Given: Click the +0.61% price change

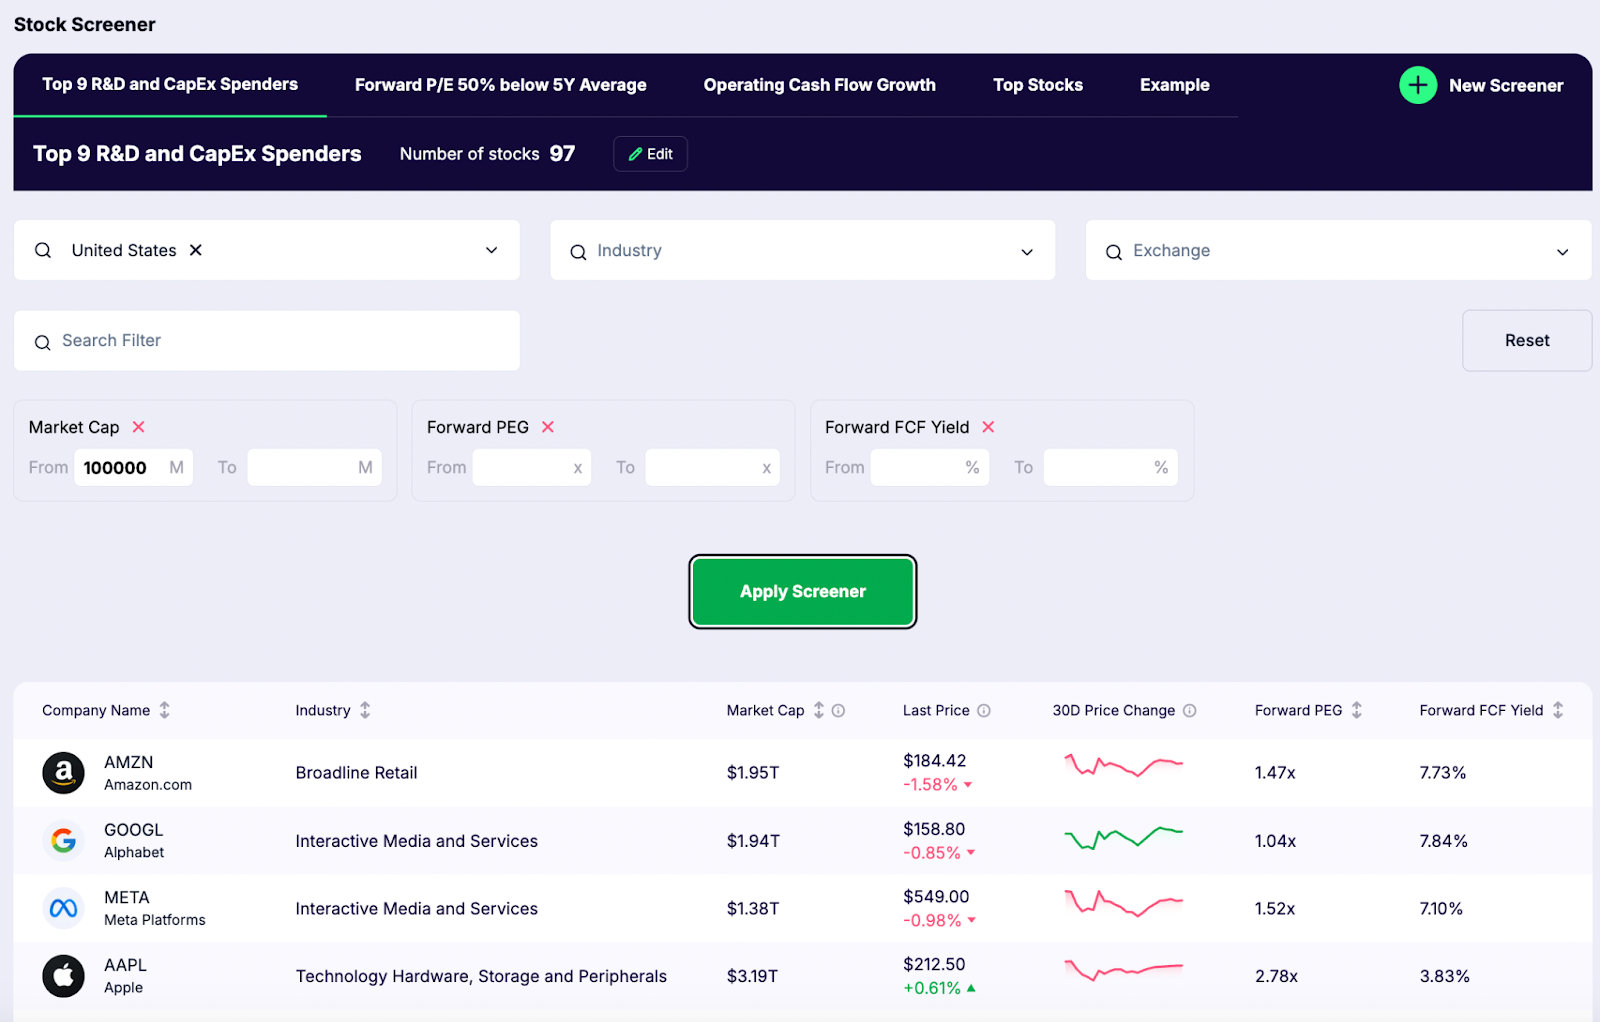Looking at the screenshot, I should (939, 988).
